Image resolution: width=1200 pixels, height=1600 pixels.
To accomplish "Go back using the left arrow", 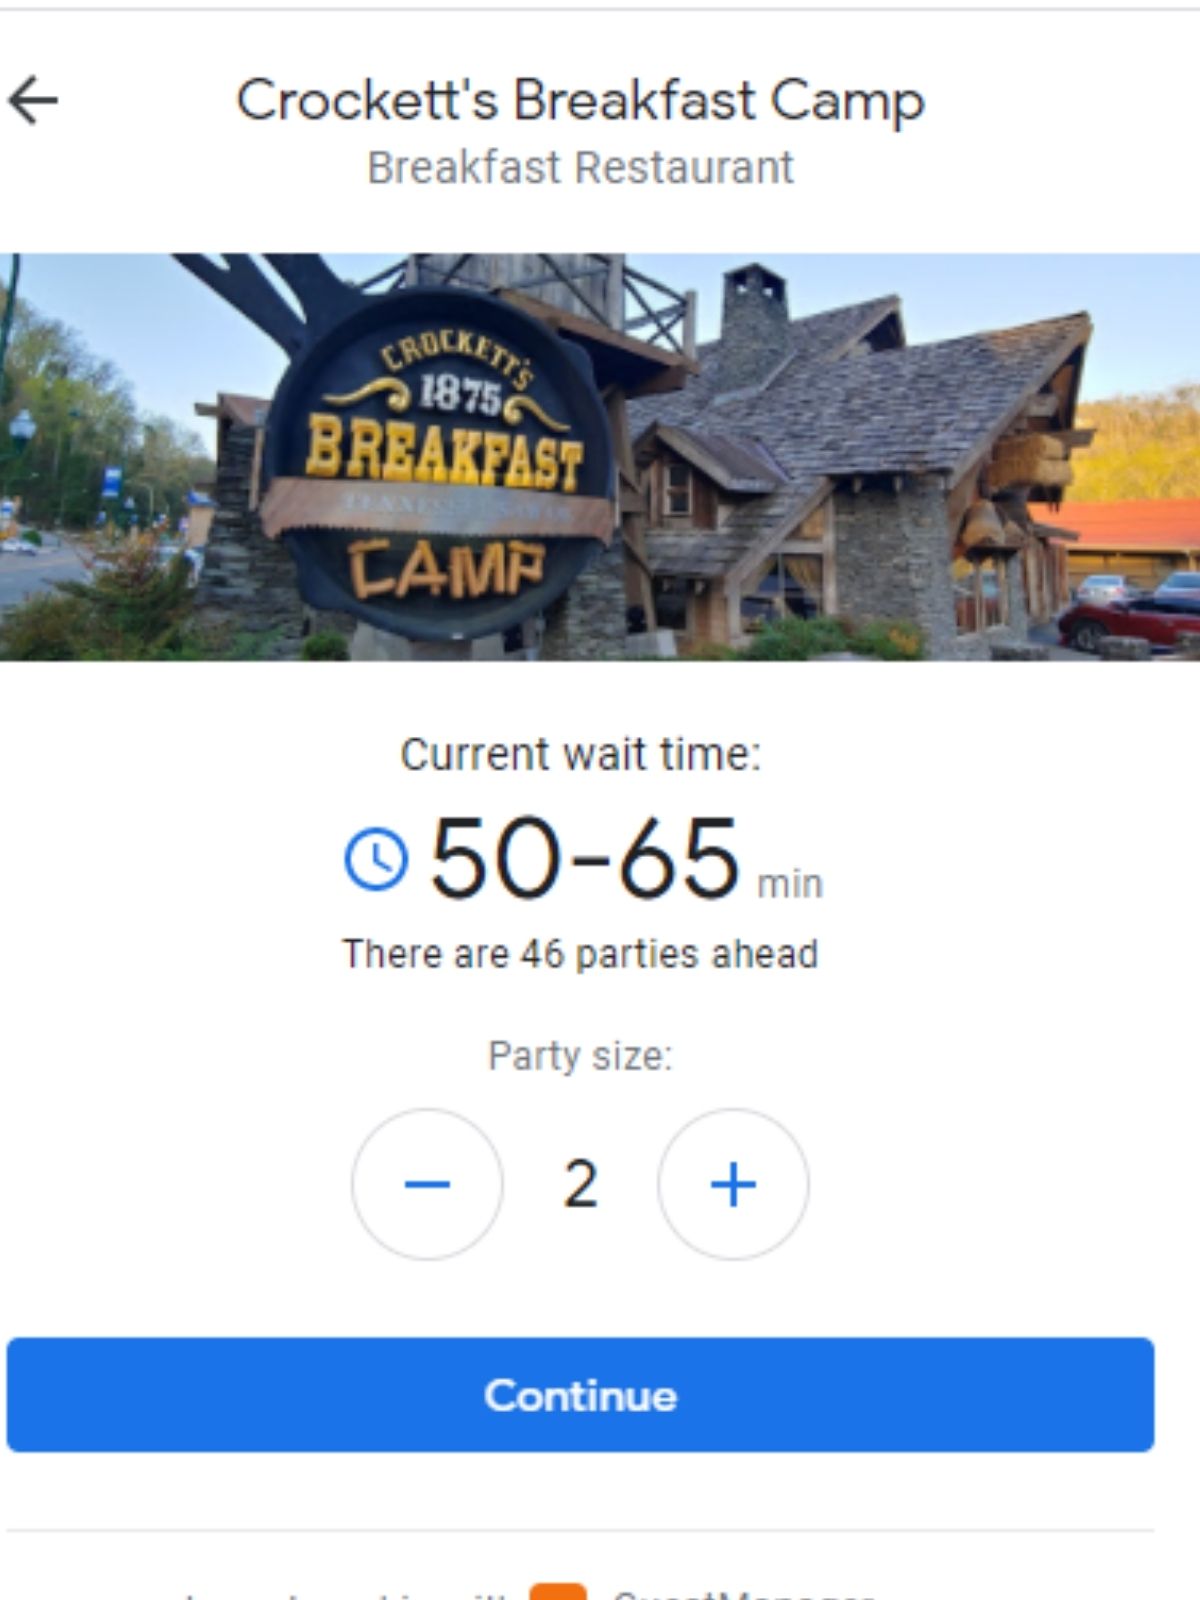I will click(33, 101).
